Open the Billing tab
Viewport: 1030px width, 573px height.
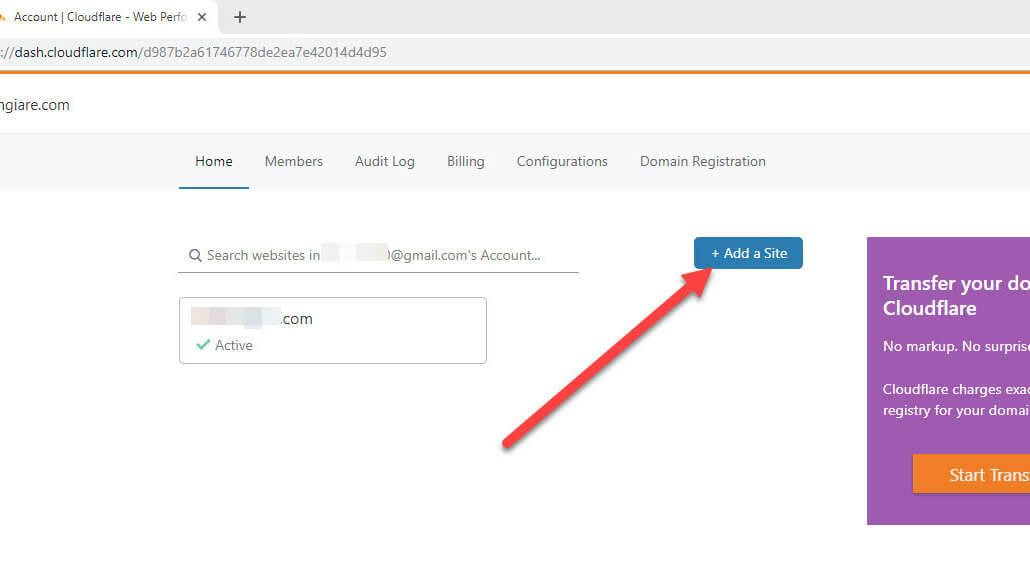tap(465, 161)
